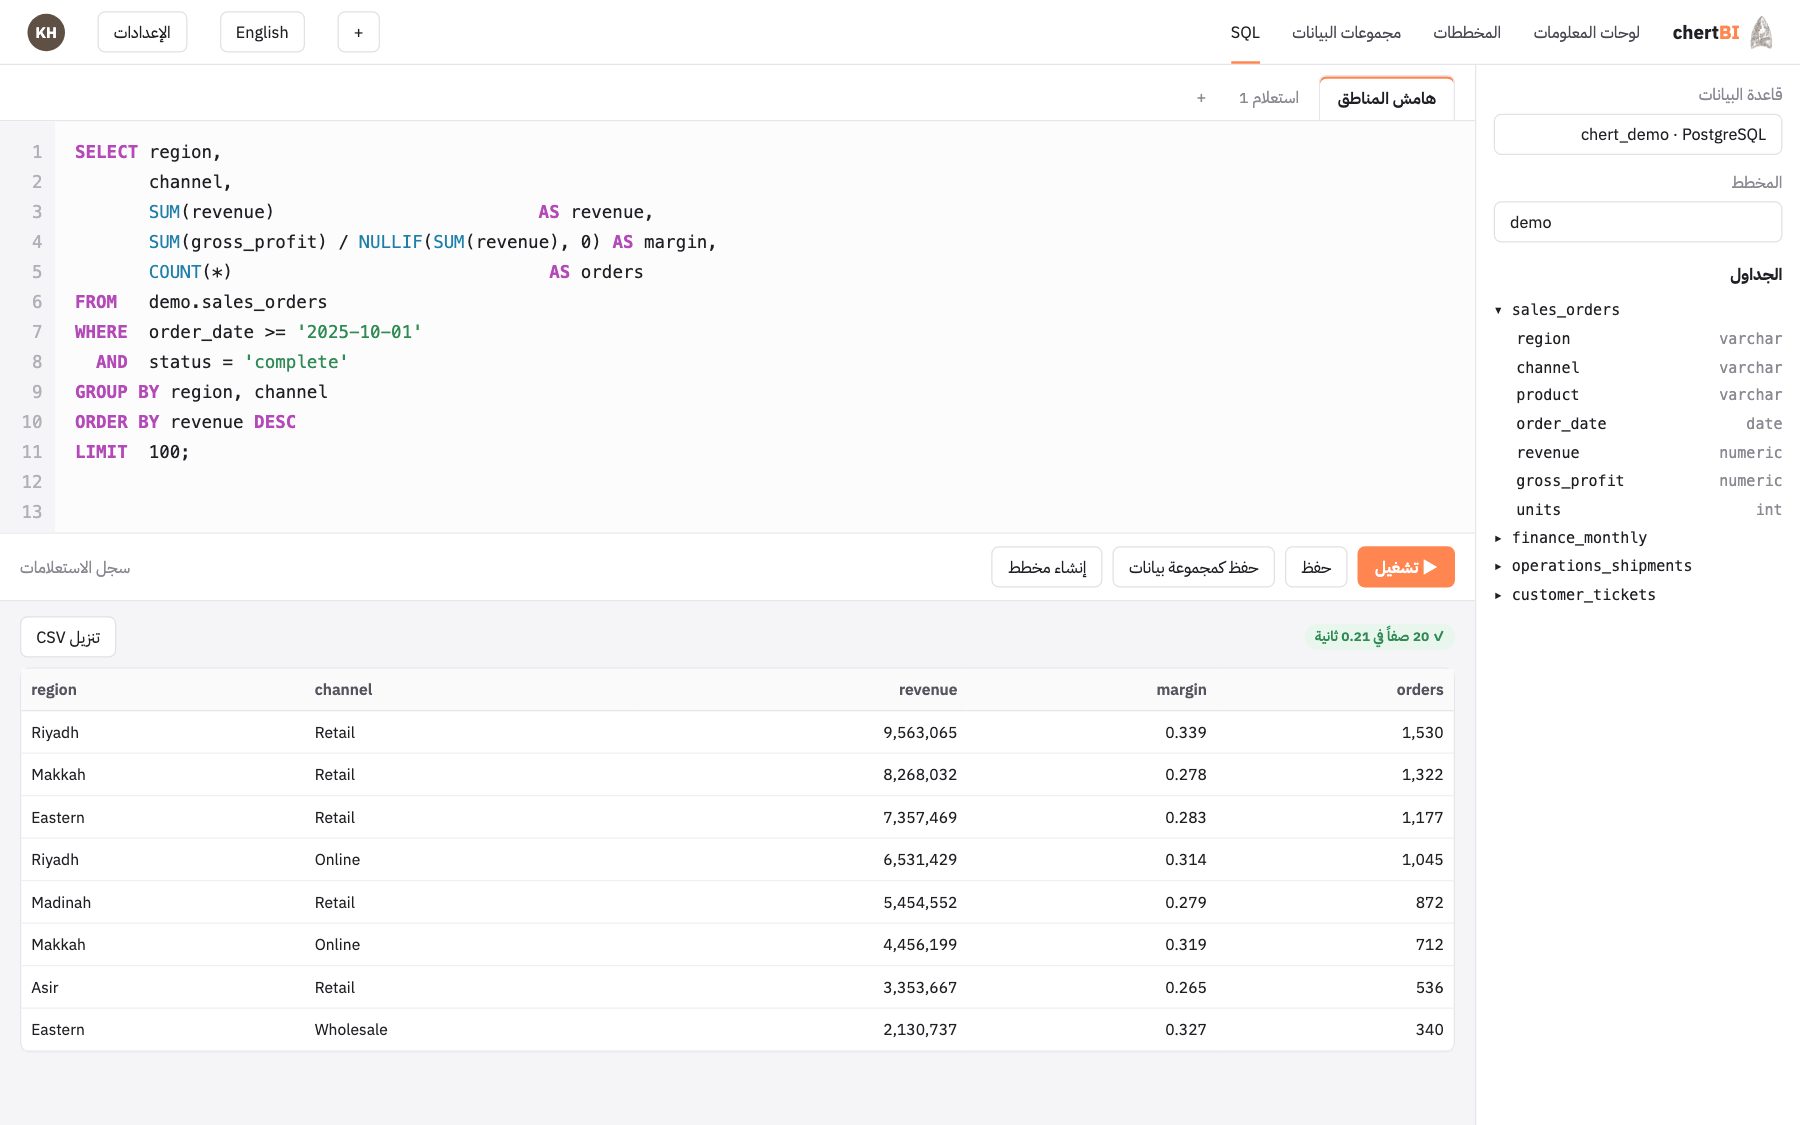Image resolution: width=1800 pixels, height=1125 pixels.
Task: Open سجل الاستعلامات query history
Action: pyautogui.click(x=75, y=568)
